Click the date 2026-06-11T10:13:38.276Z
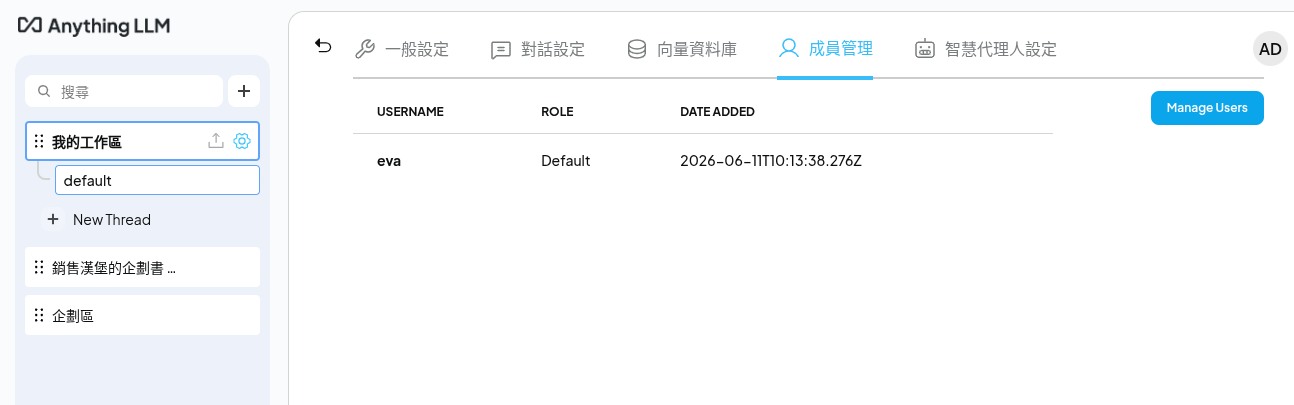The width and height of the screenshot is (1294, 405). coord(771,160)
